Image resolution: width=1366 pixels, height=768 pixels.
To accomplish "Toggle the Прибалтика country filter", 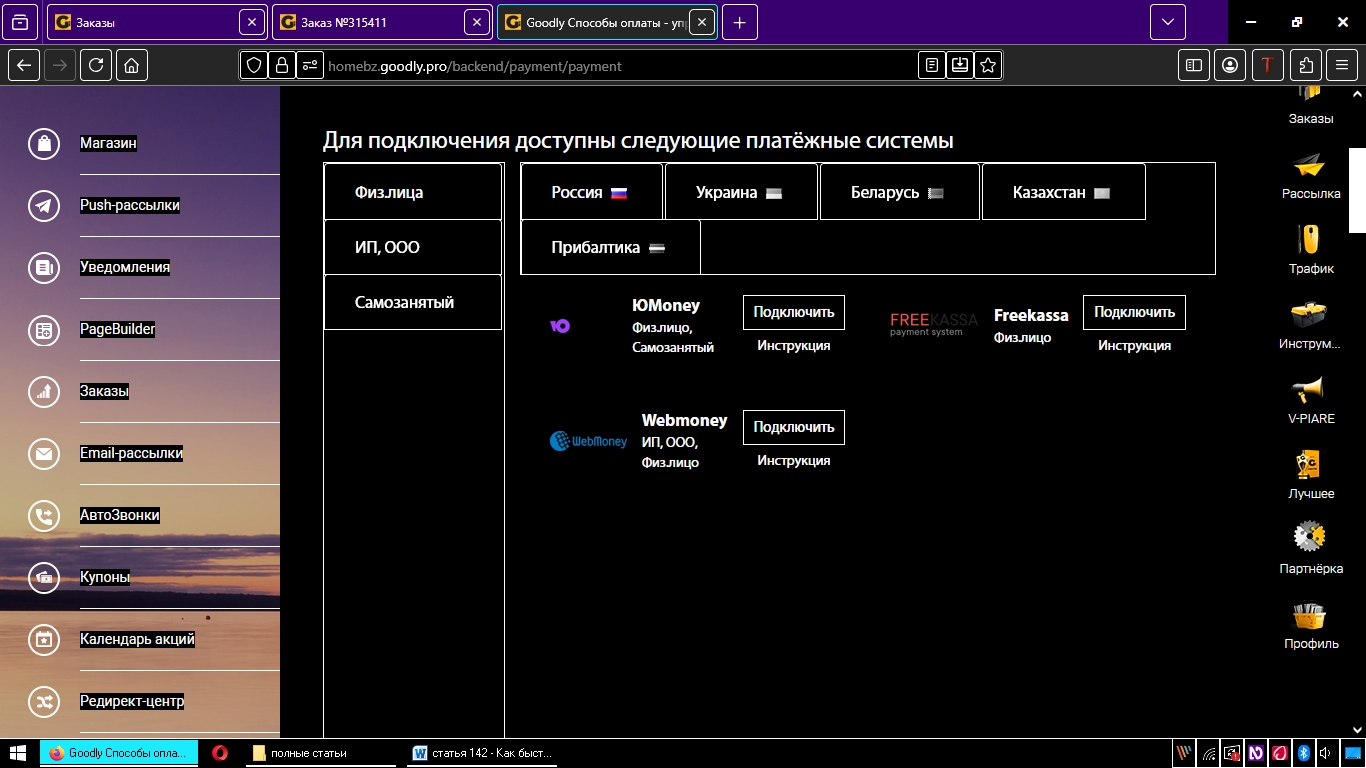I will pos(610,247).
